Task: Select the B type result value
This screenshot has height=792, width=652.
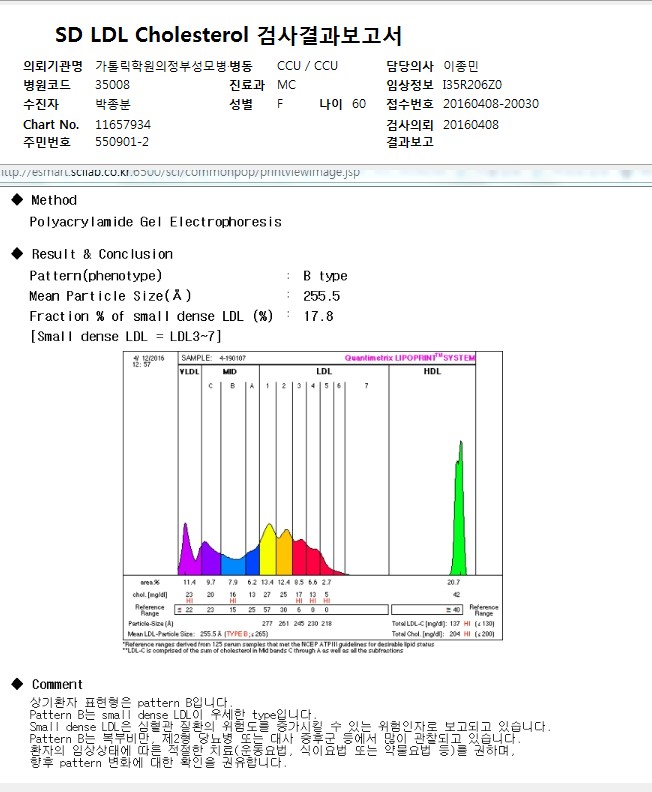Action: tap(325, 276)
